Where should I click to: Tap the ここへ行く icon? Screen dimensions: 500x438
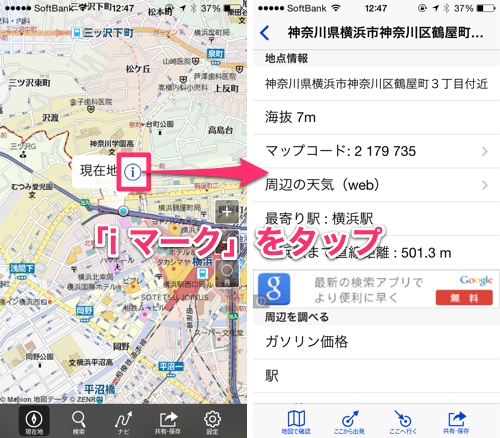pyautogui.click(x=403, y=422)
